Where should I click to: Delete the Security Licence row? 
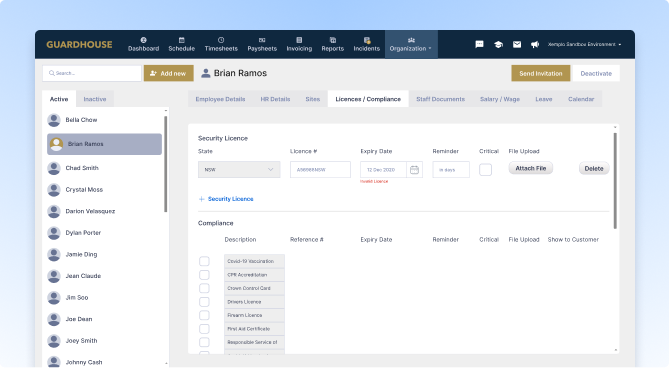pos(593,168)
